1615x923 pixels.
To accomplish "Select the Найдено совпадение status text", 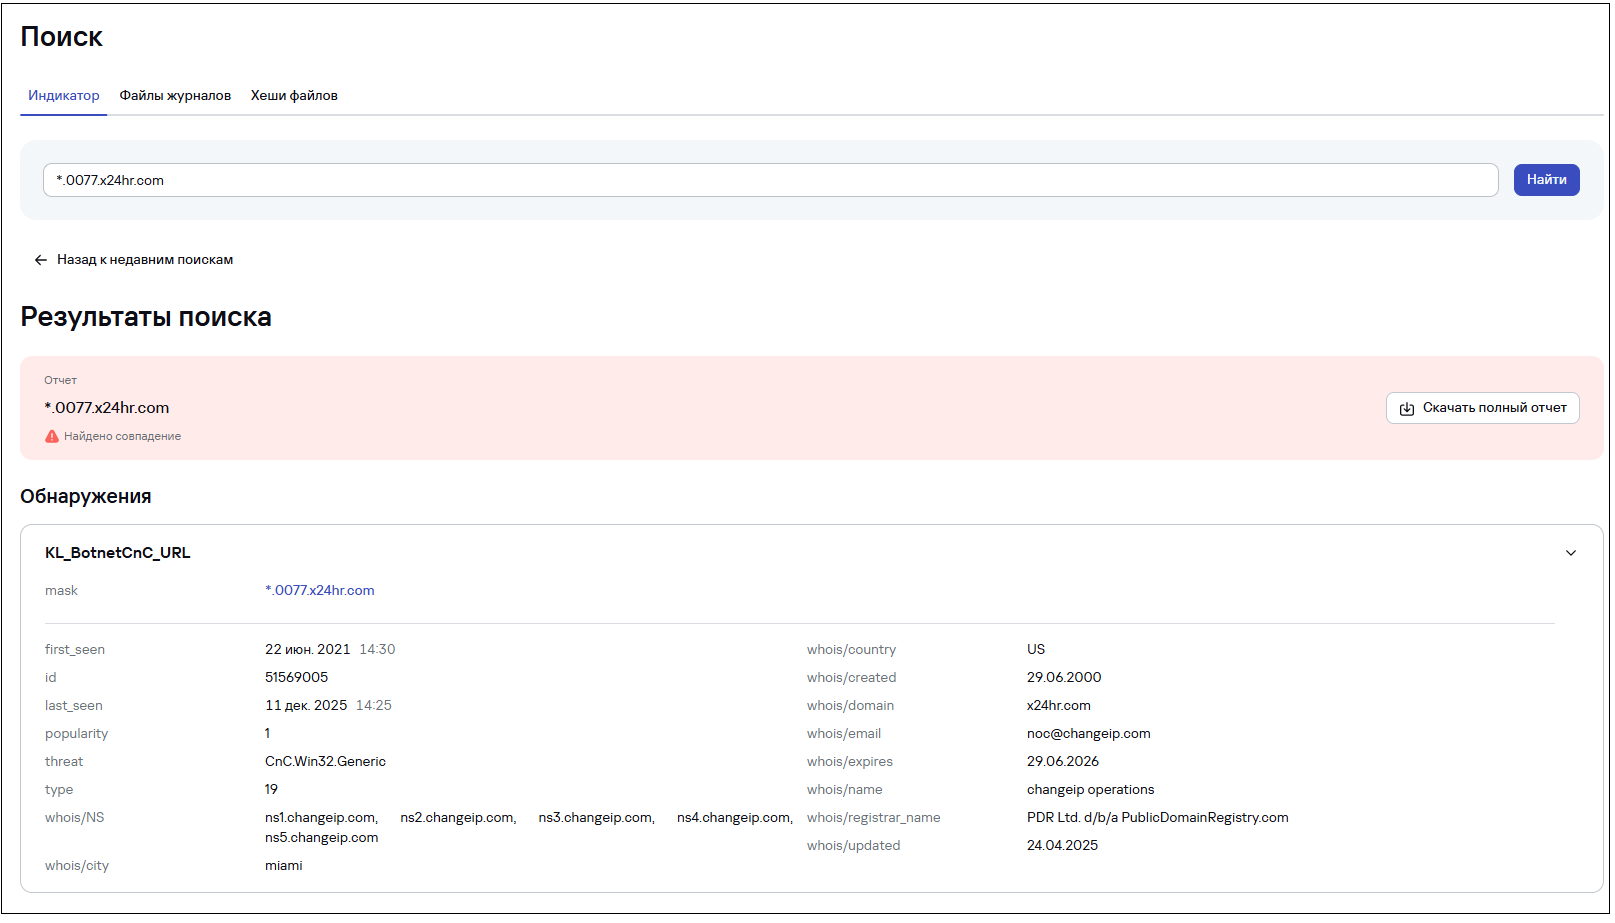I will [122, 437].
